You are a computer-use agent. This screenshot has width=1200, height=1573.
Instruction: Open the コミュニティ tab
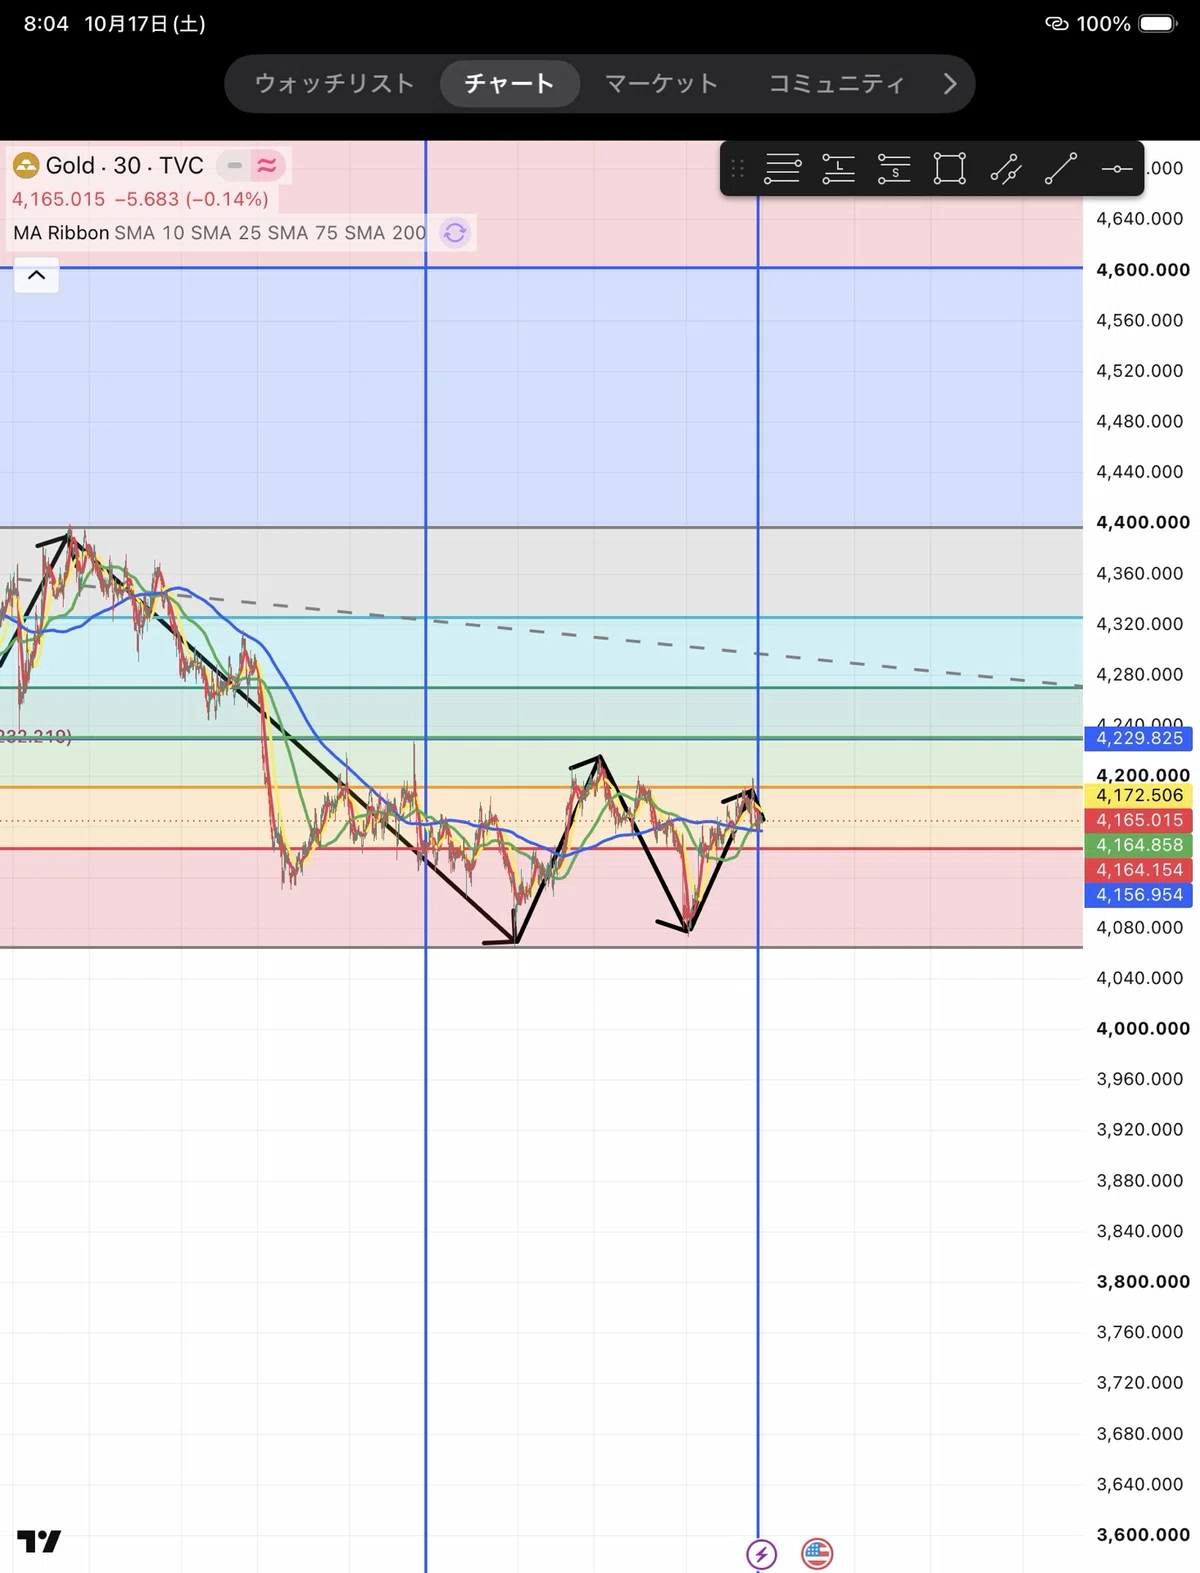coord(836,83)
